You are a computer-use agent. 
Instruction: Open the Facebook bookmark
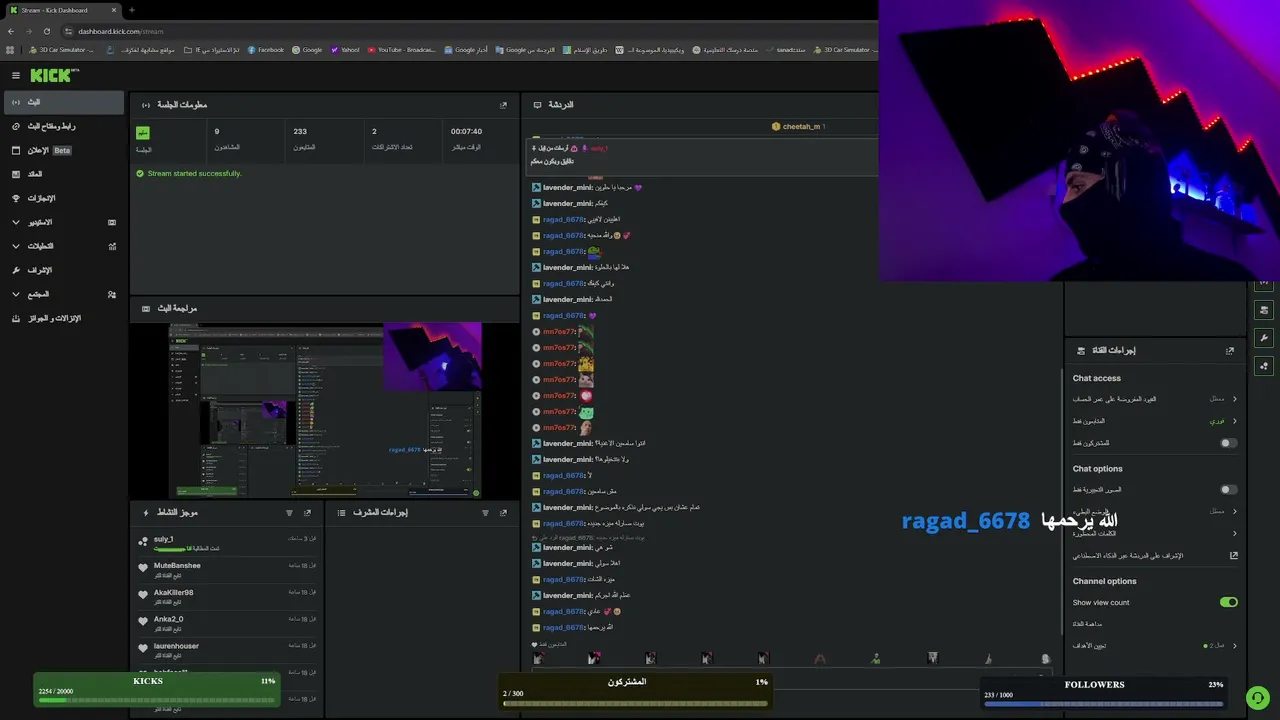[x=265, y=50]
